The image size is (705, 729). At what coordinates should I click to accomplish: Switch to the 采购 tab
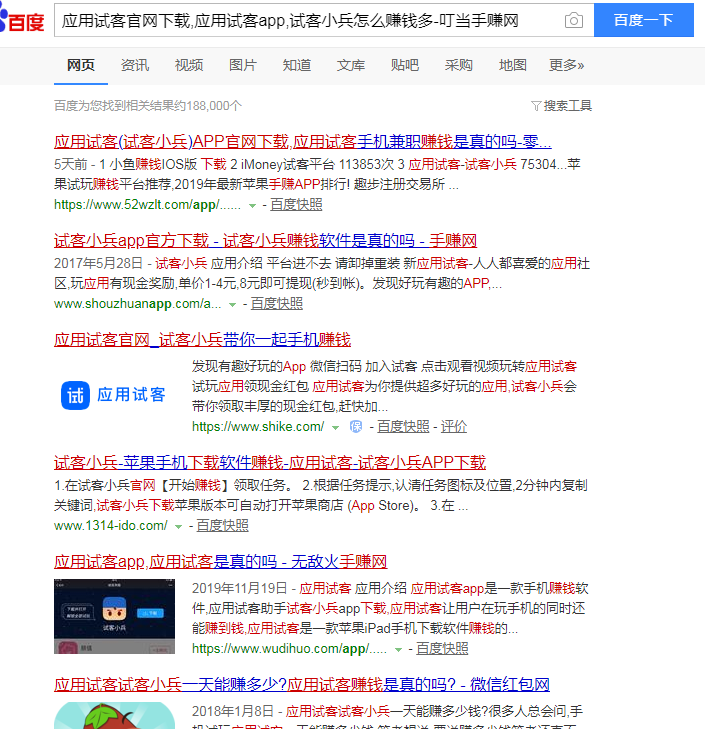(459, 65)
